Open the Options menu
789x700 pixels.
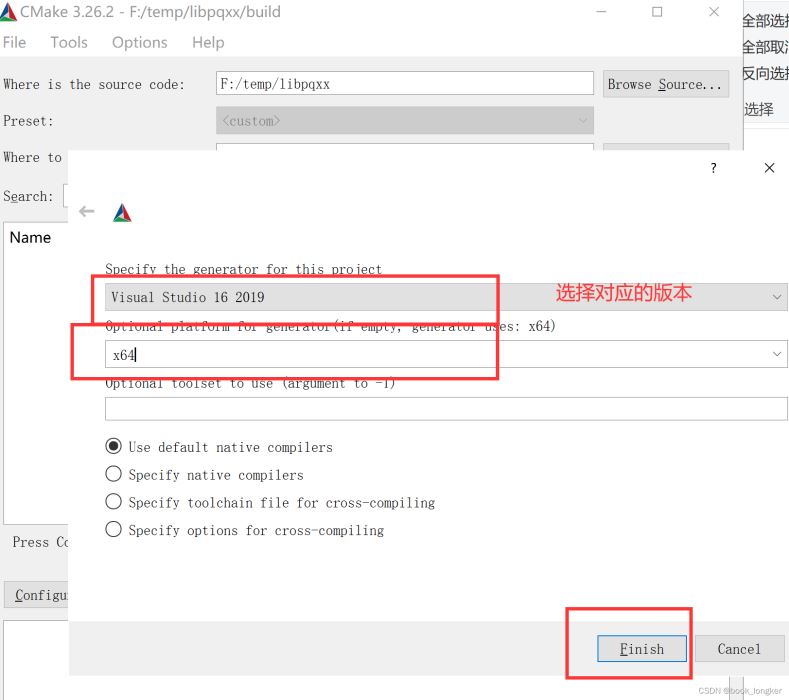click(x=139, y=42)
